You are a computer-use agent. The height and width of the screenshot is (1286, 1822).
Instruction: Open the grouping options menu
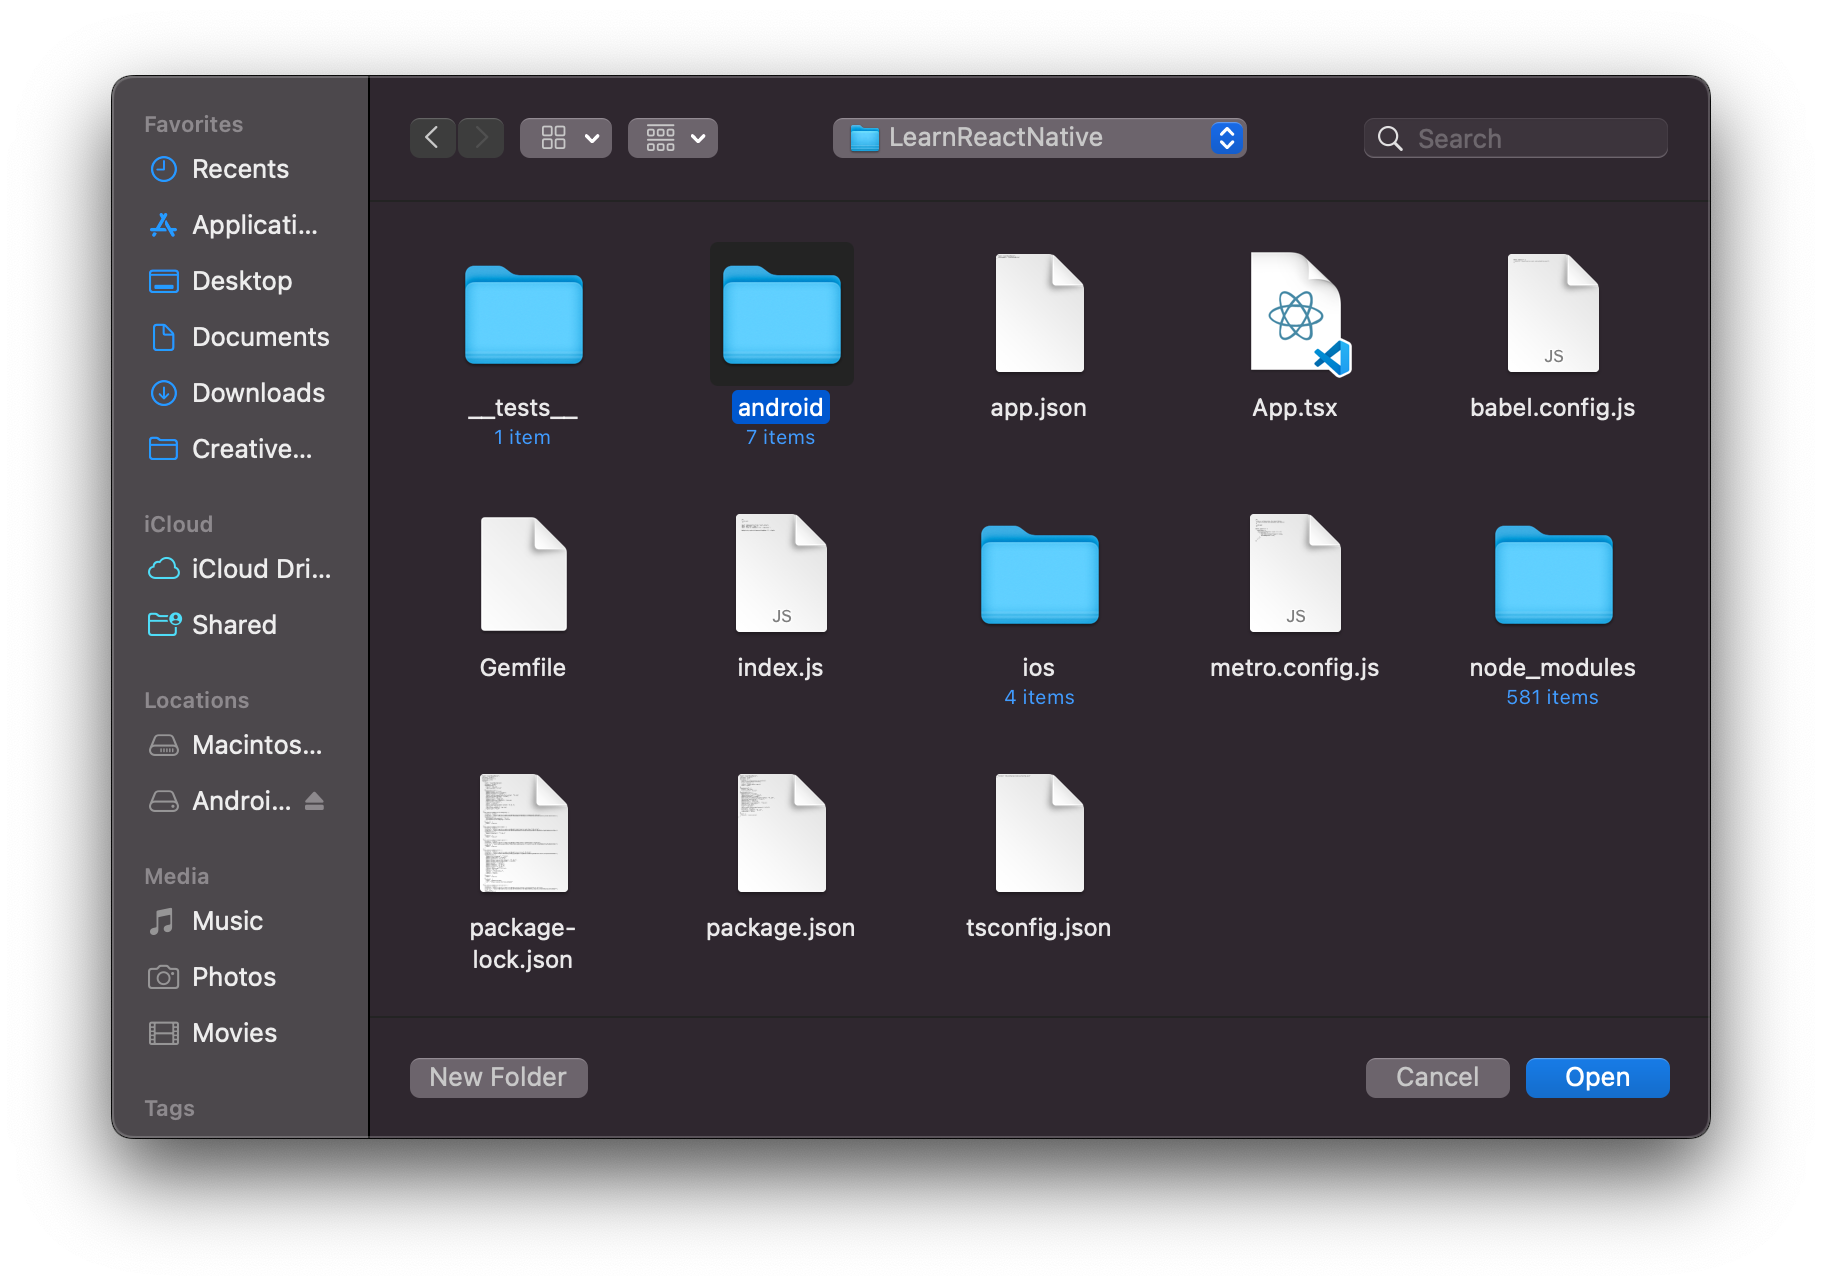click(x=672, y=137)
